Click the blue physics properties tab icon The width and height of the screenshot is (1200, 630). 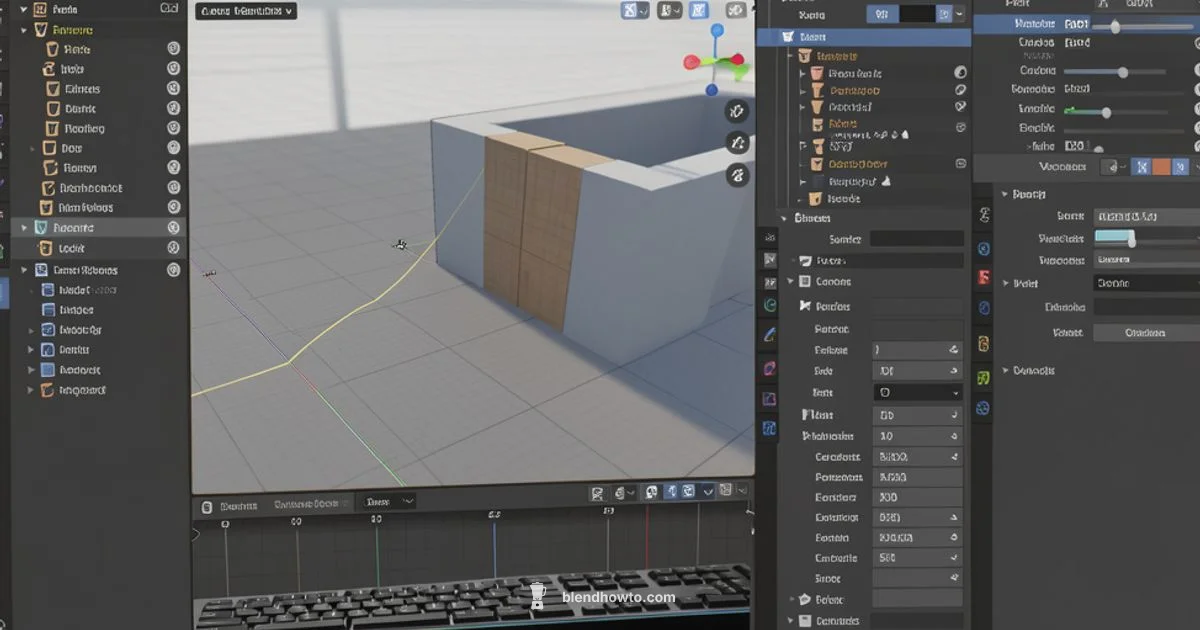coord(768,428)
